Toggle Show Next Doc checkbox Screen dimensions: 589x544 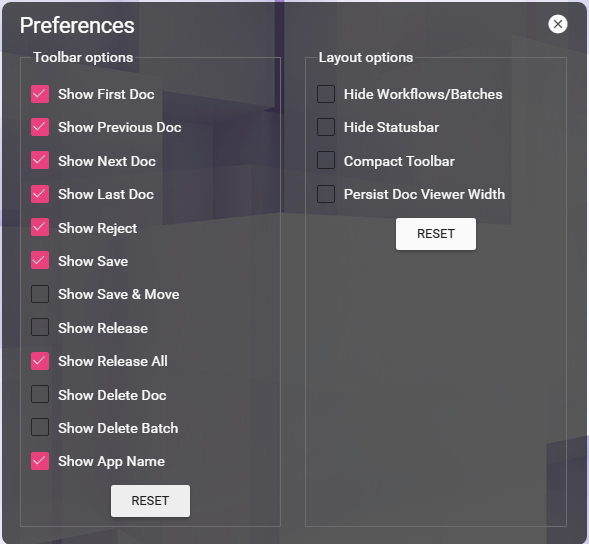click(x=40, y=160)
